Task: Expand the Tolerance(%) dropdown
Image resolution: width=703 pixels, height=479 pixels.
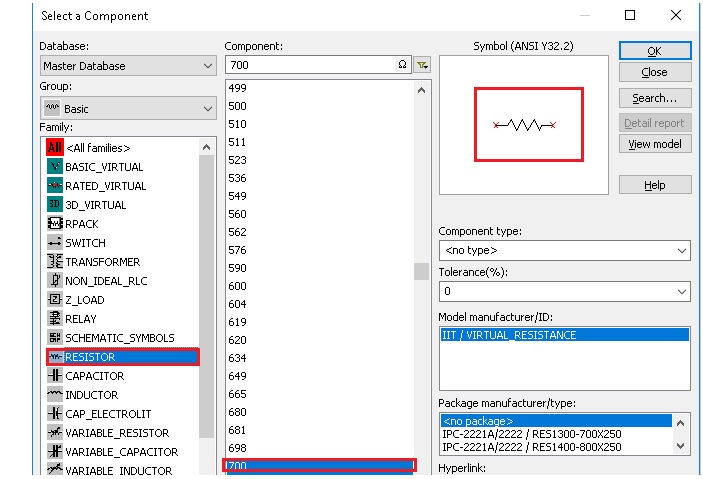Action: coord(564,292)
